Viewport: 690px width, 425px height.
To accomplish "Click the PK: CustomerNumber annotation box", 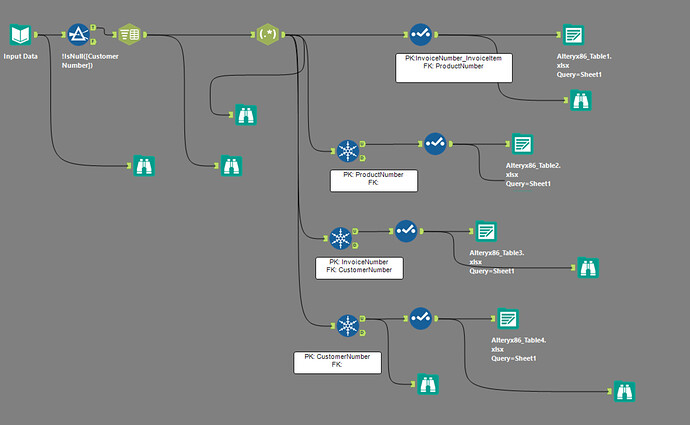I will pos(337,362).
